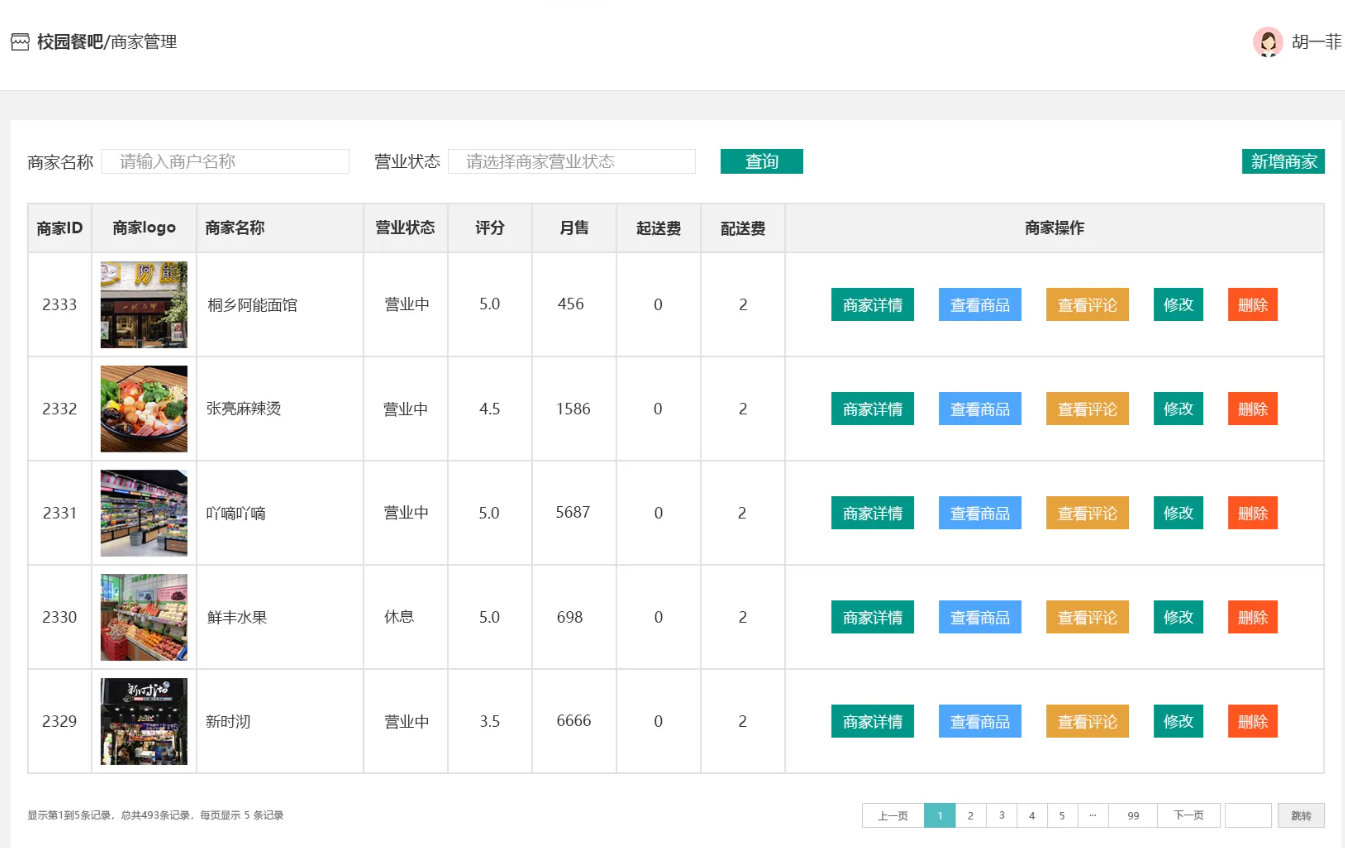Click the 查询 button
Image resolution: width=1345 pixels, height=848 pixels.
[762, 161]
